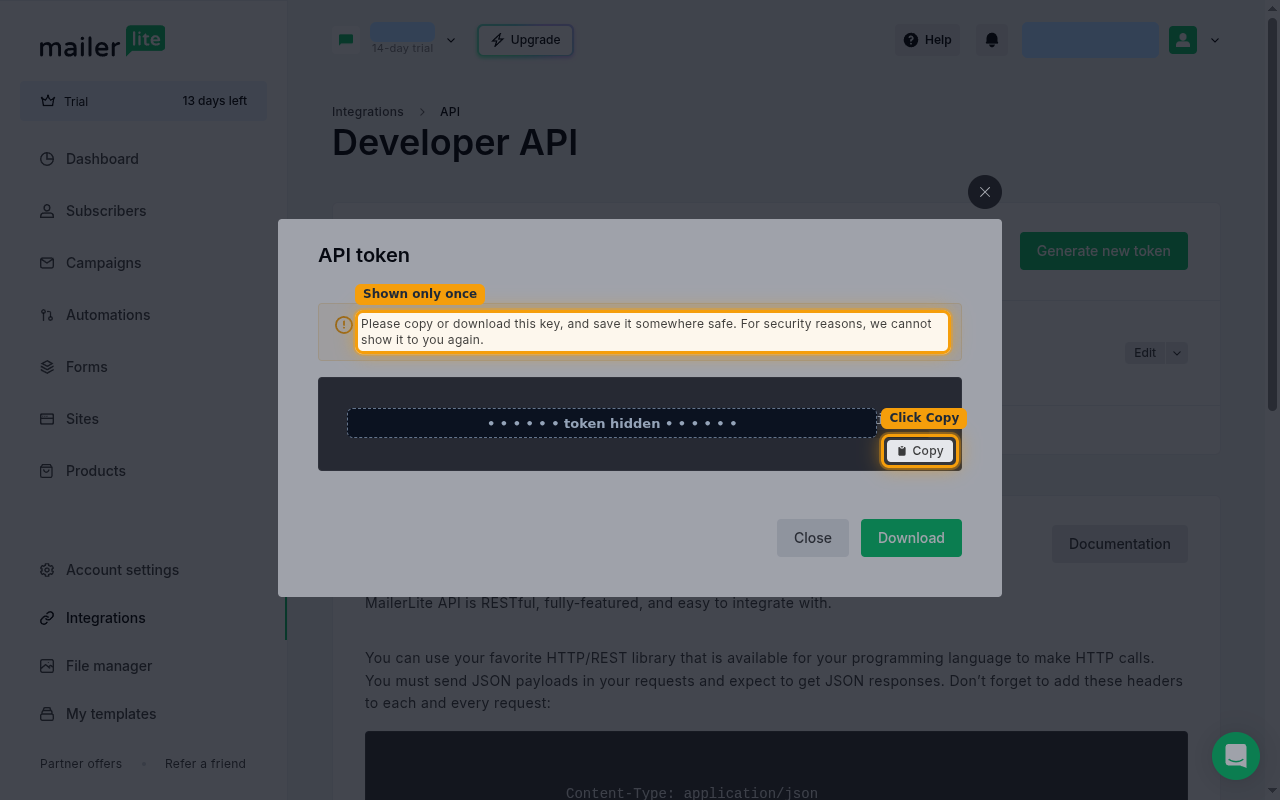
Task: Click the hidden token field
Action: pos(612,423)
